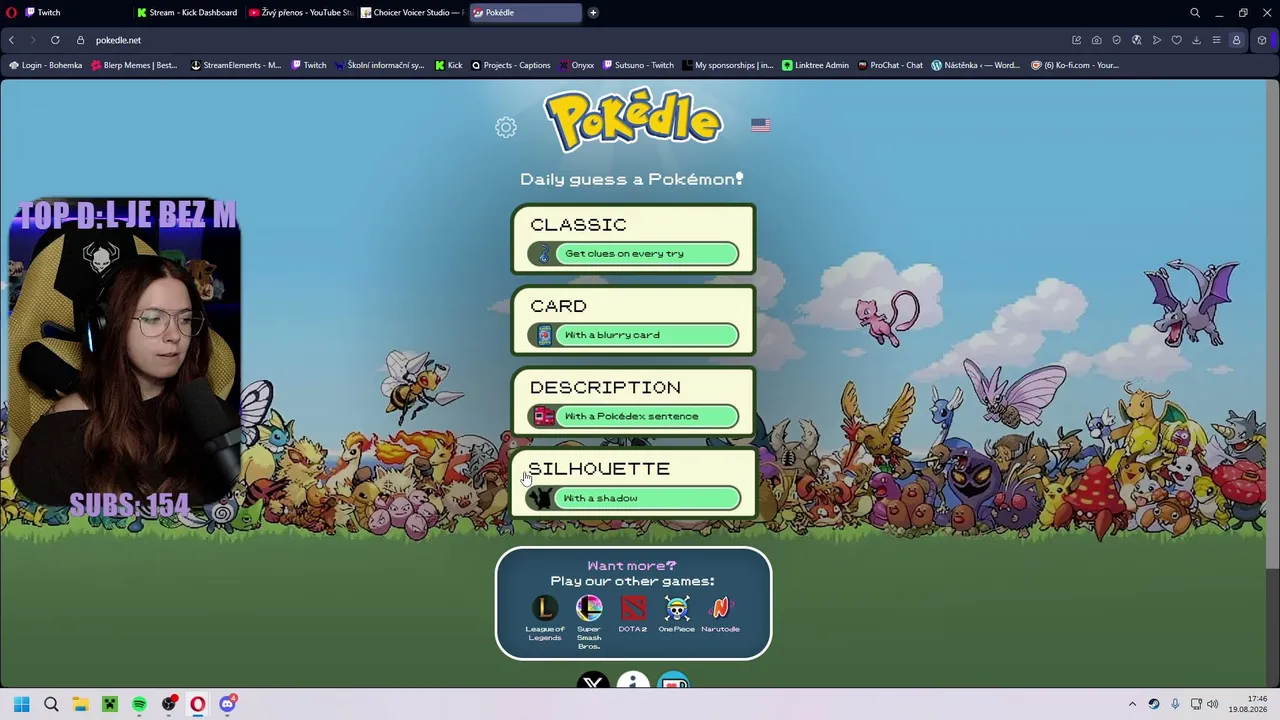Image resolution: width=1280 pixels, height=720 pixels.
Task: Open StreamElements bookmark
Action: pyautogui.click(x=236, y=65)
